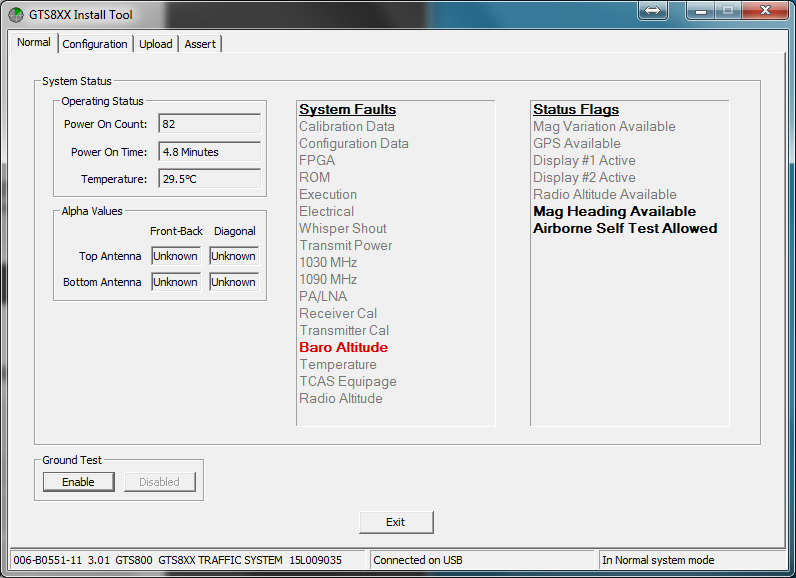Click the Display #2 Active flag
The image size is (796, 578).
tap(584, 178)
